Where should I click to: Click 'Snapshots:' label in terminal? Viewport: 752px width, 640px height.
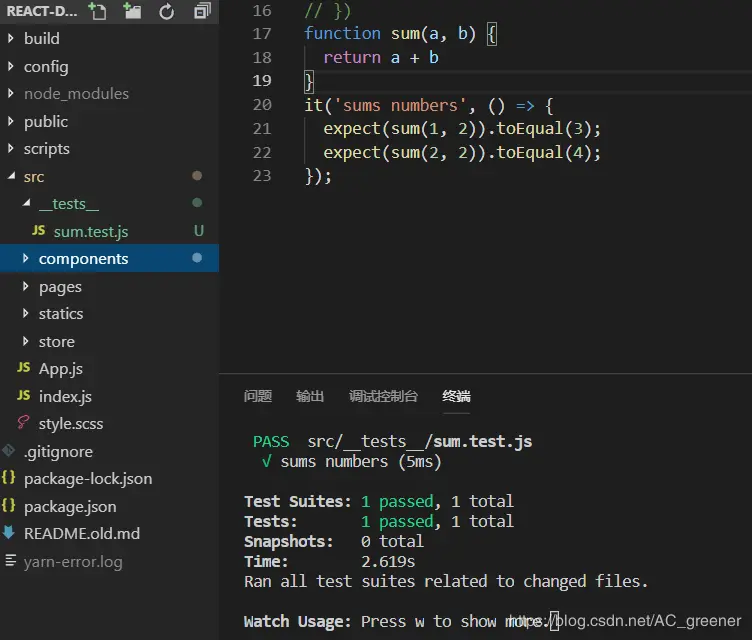pyautogui.click(x=289, y=541)
